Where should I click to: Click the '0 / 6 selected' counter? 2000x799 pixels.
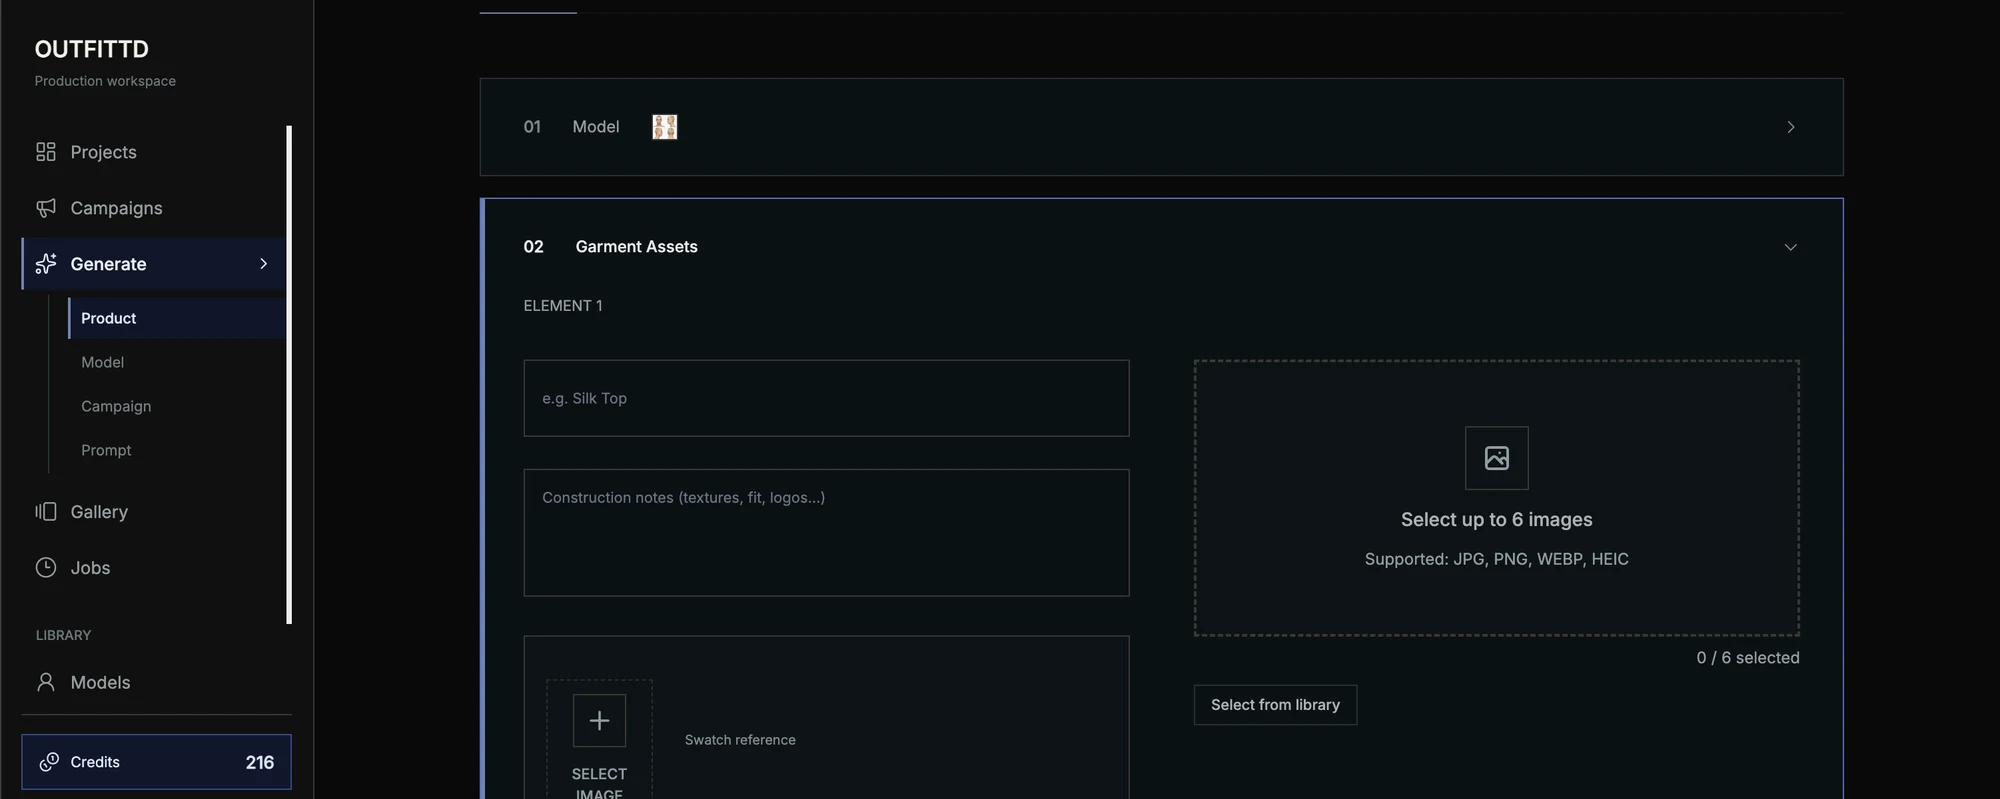(x=1748, y=658)
